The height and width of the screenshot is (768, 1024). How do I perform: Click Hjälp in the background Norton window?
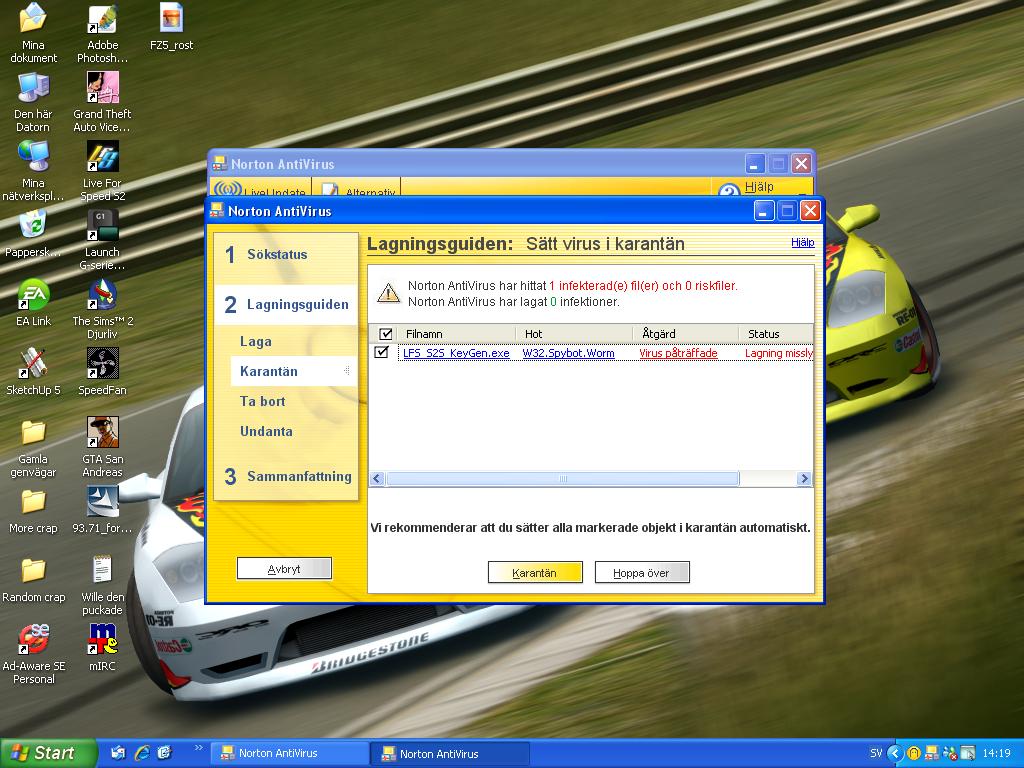point(759,187)
